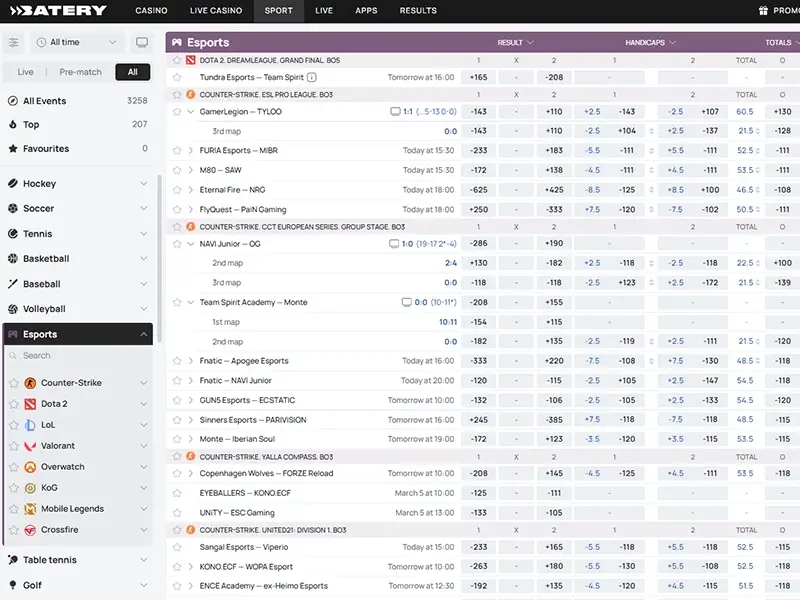Click the Soccer ball icon
Viewport: 800px width, 600px height.
[x=13, y=209]
